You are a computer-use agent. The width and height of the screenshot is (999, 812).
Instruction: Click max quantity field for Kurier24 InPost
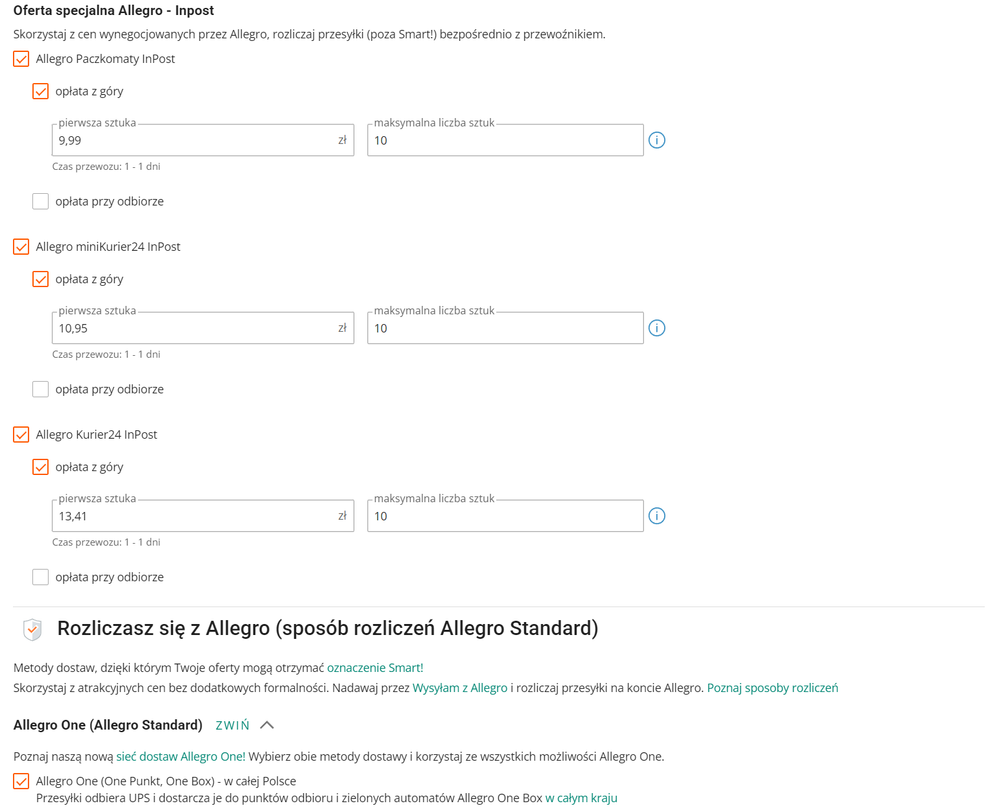(x=505, y=516)
